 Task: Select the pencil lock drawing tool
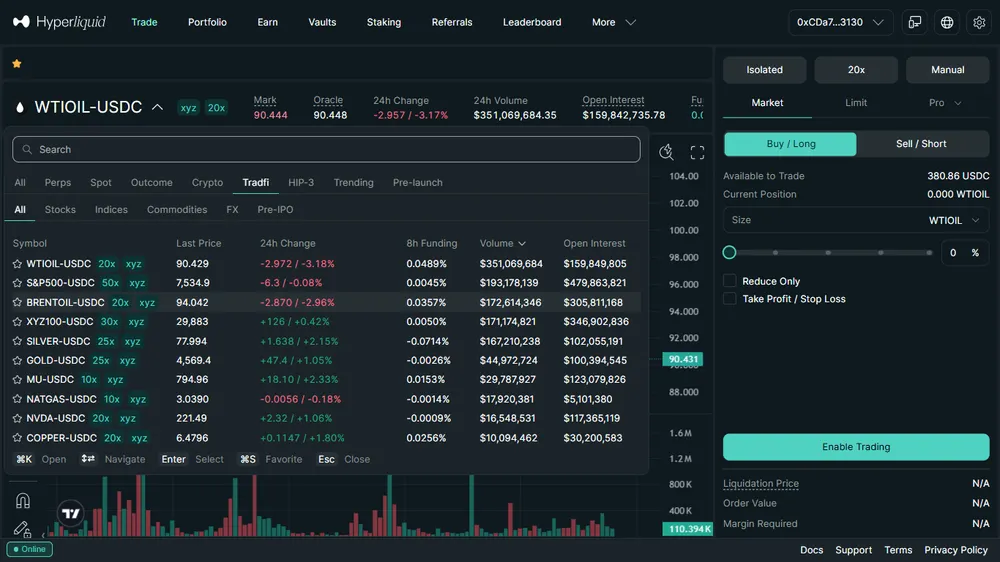(x=22, y=529)
